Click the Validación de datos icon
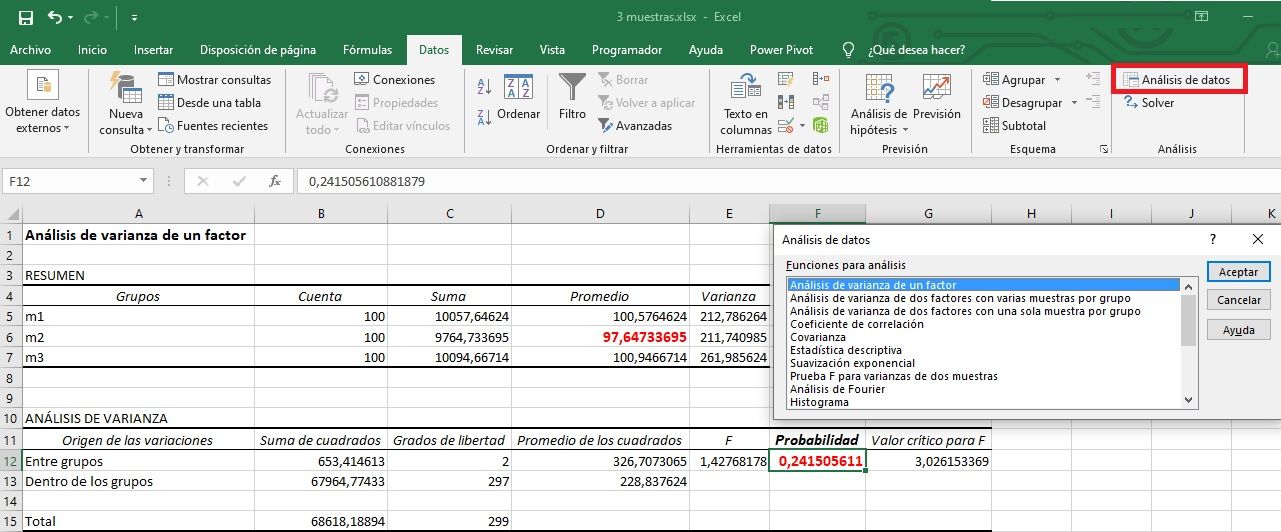Viewport: 1281px width, 532px height. [x=785, y=126]
